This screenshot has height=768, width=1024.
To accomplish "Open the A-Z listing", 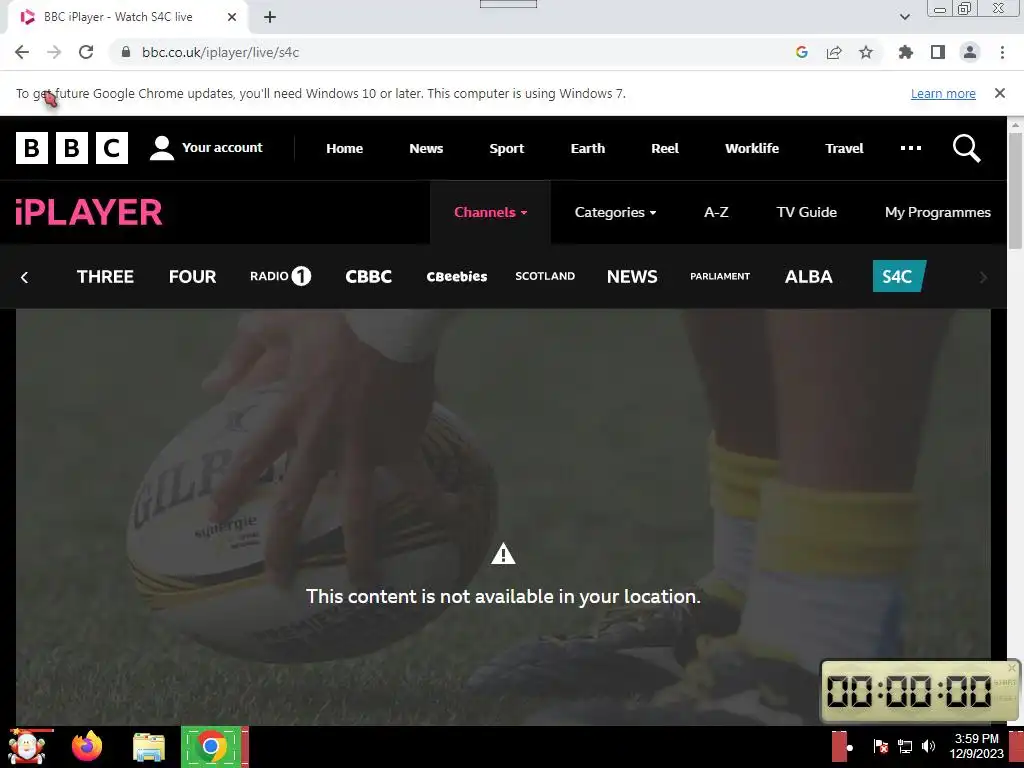I will tap(716, 212).
